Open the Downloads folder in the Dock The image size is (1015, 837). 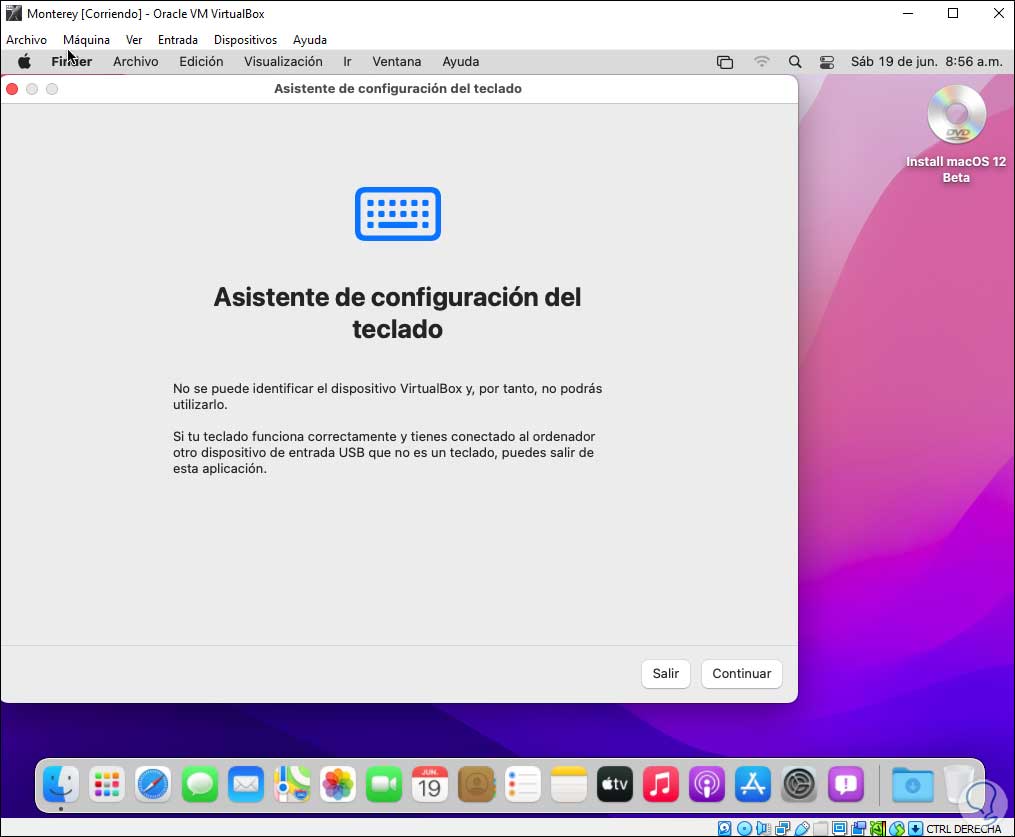click(x=912, y=784)
